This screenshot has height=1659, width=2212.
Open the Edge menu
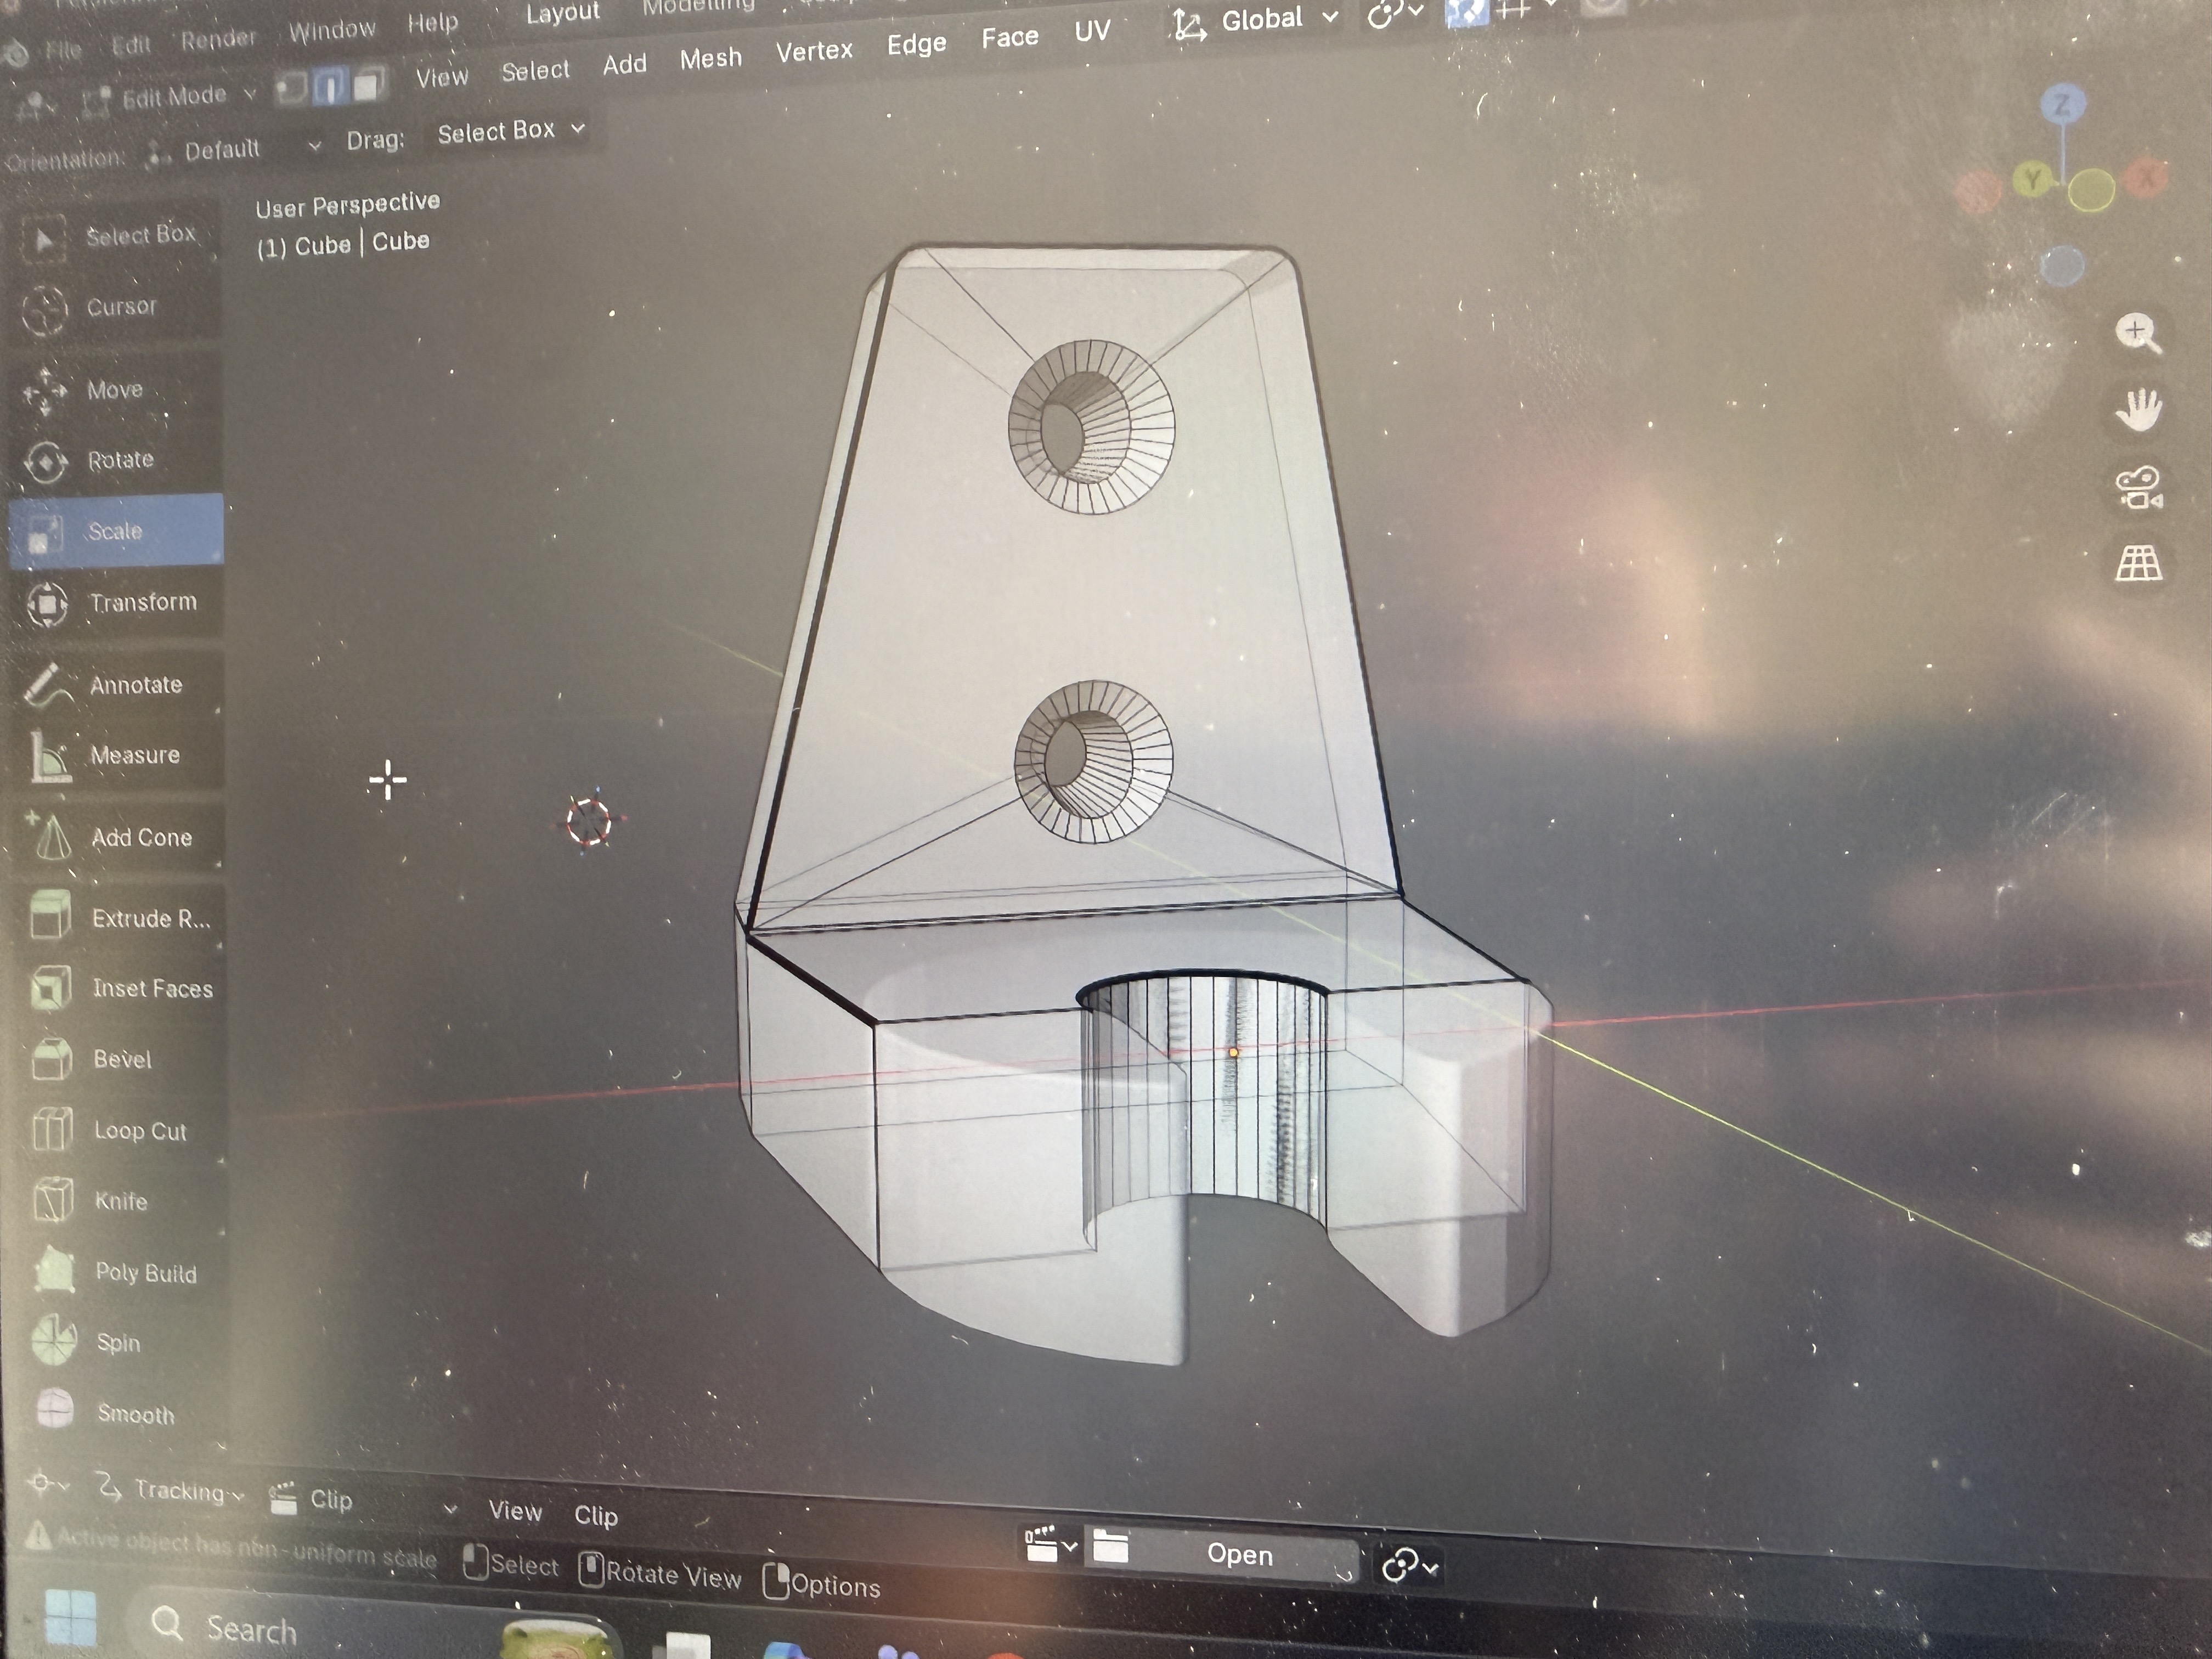pos(916,44)
